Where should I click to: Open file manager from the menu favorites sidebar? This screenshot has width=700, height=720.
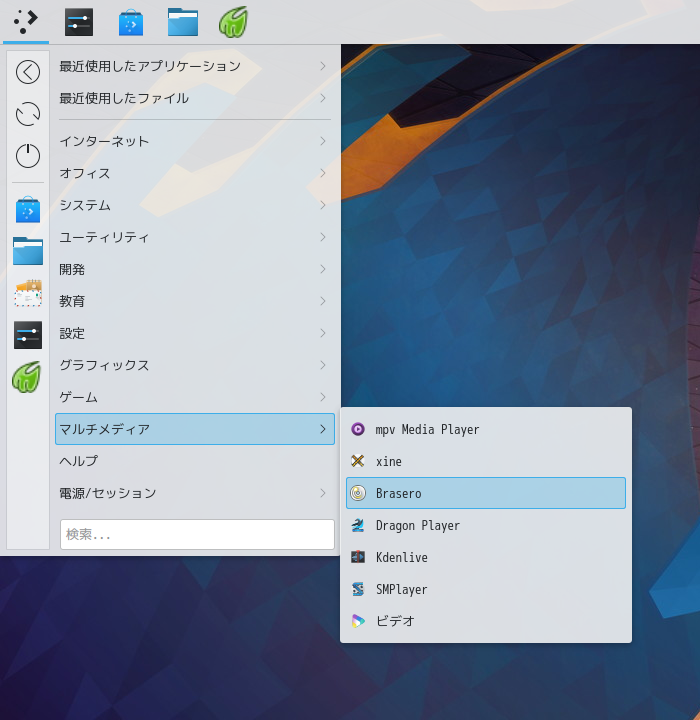point(28,251)
